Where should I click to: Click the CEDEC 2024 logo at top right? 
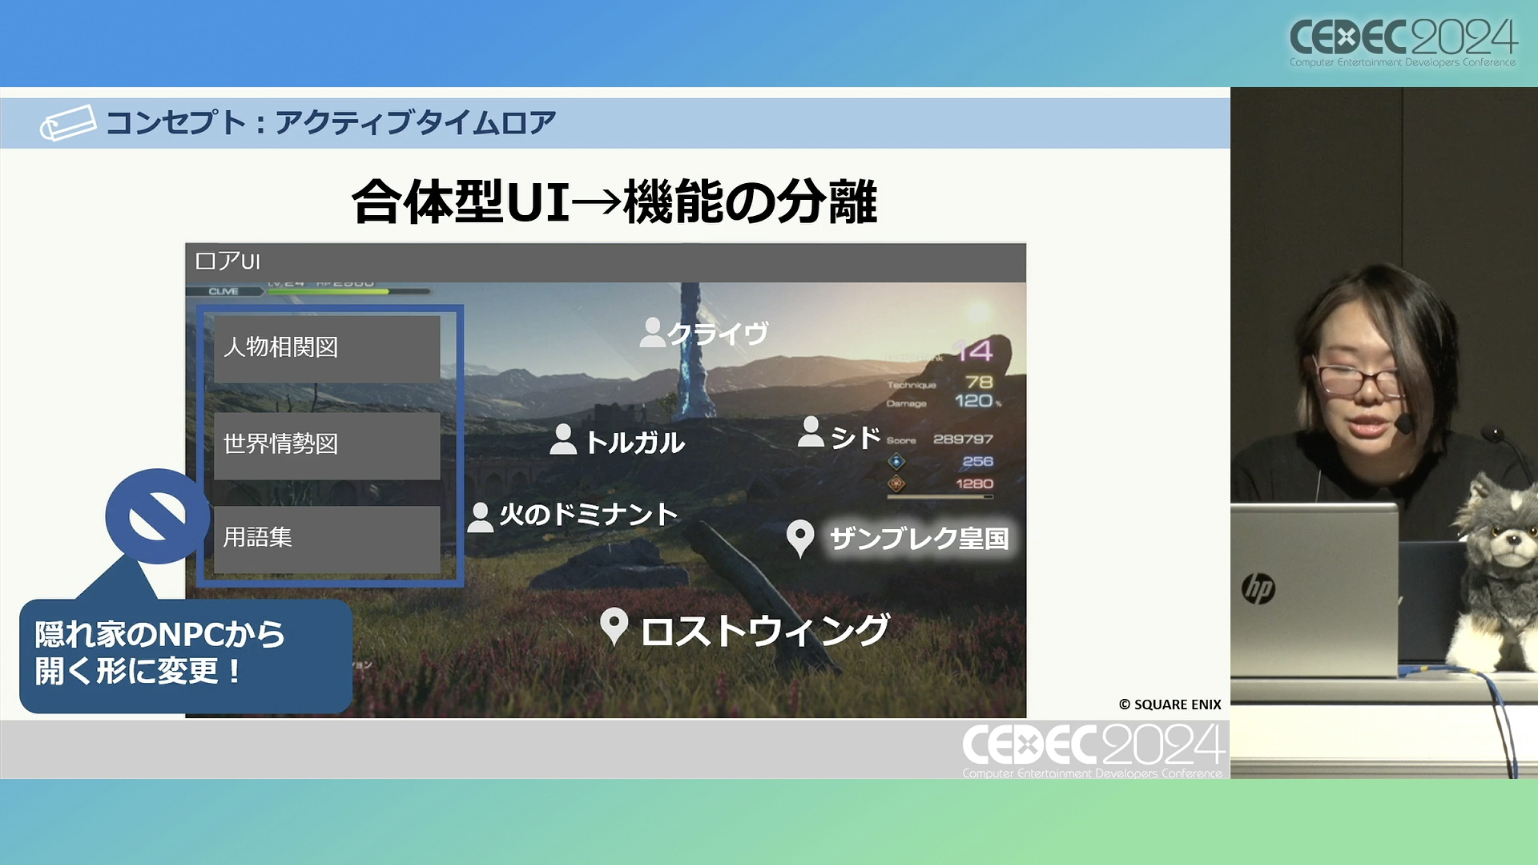(1403, 44)
